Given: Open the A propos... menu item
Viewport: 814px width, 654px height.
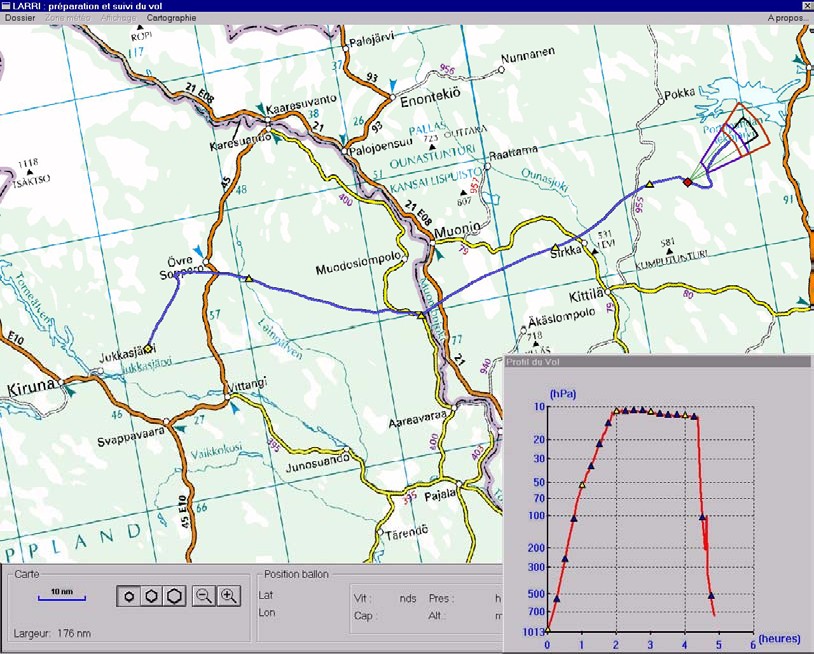Looking at the screenshot, I should 788,18.
